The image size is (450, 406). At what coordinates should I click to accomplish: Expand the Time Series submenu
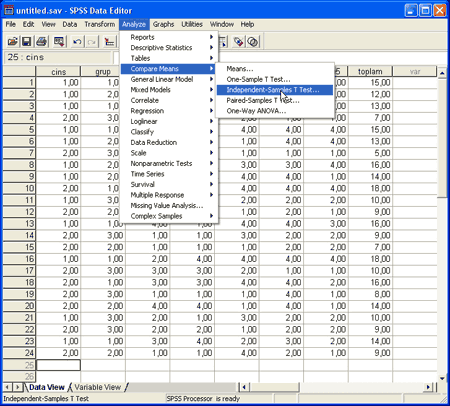pos(169,174)
